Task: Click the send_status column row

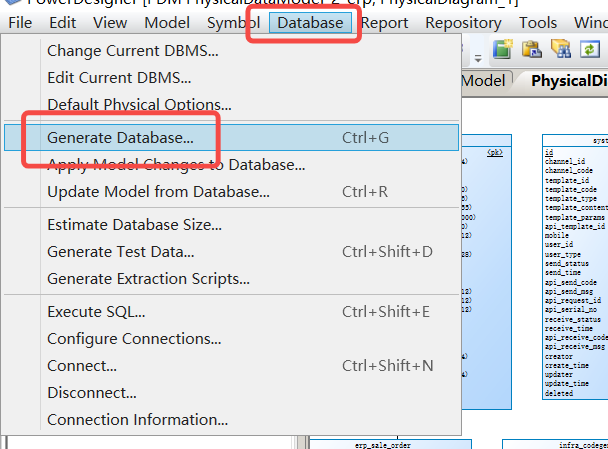Action: pyautogui.click(x=567, y=264)
